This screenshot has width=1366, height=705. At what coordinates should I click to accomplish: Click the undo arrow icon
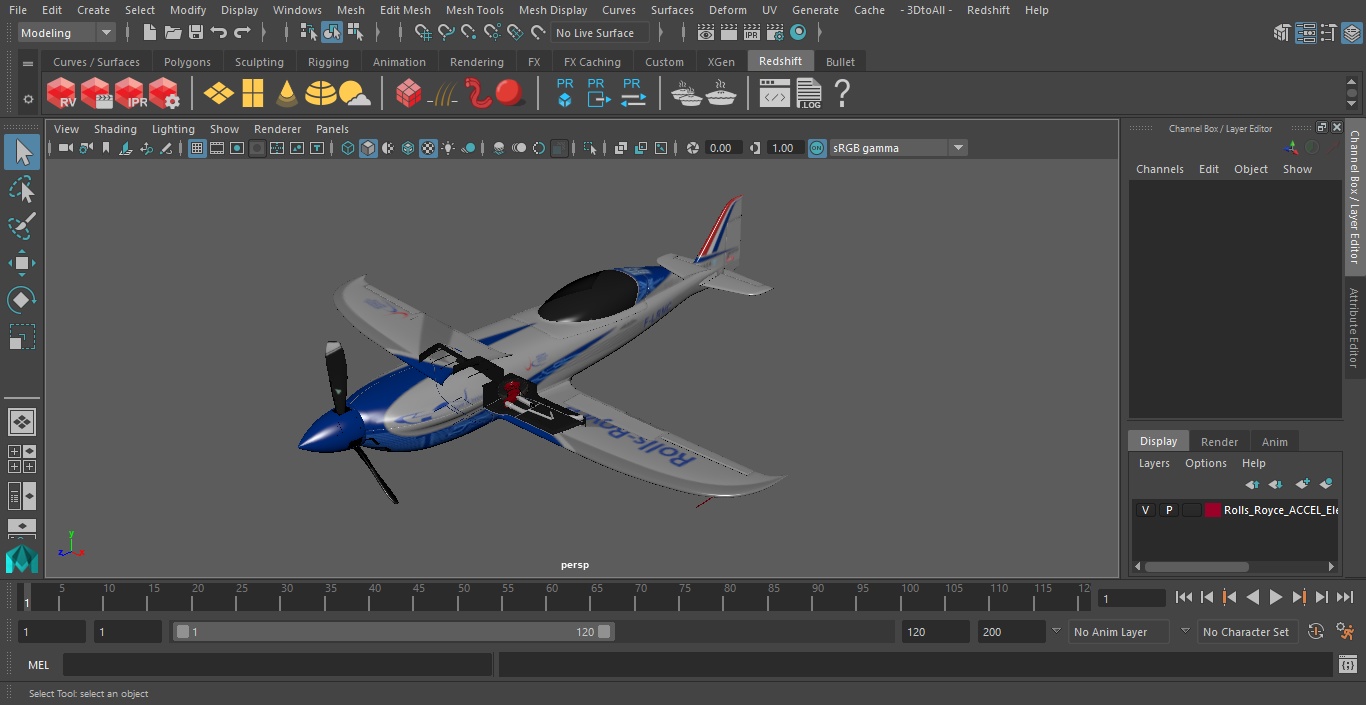coord(219,33)
